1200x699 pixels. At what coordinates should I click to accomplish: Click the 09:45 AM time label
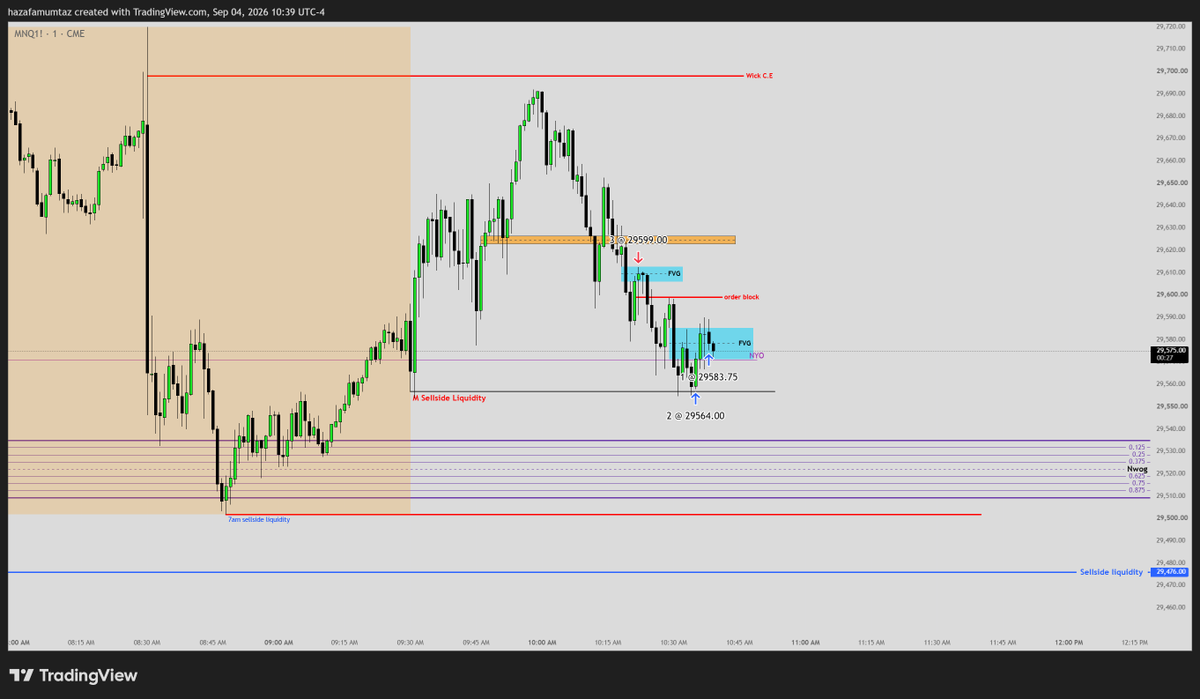click(476, 642)
